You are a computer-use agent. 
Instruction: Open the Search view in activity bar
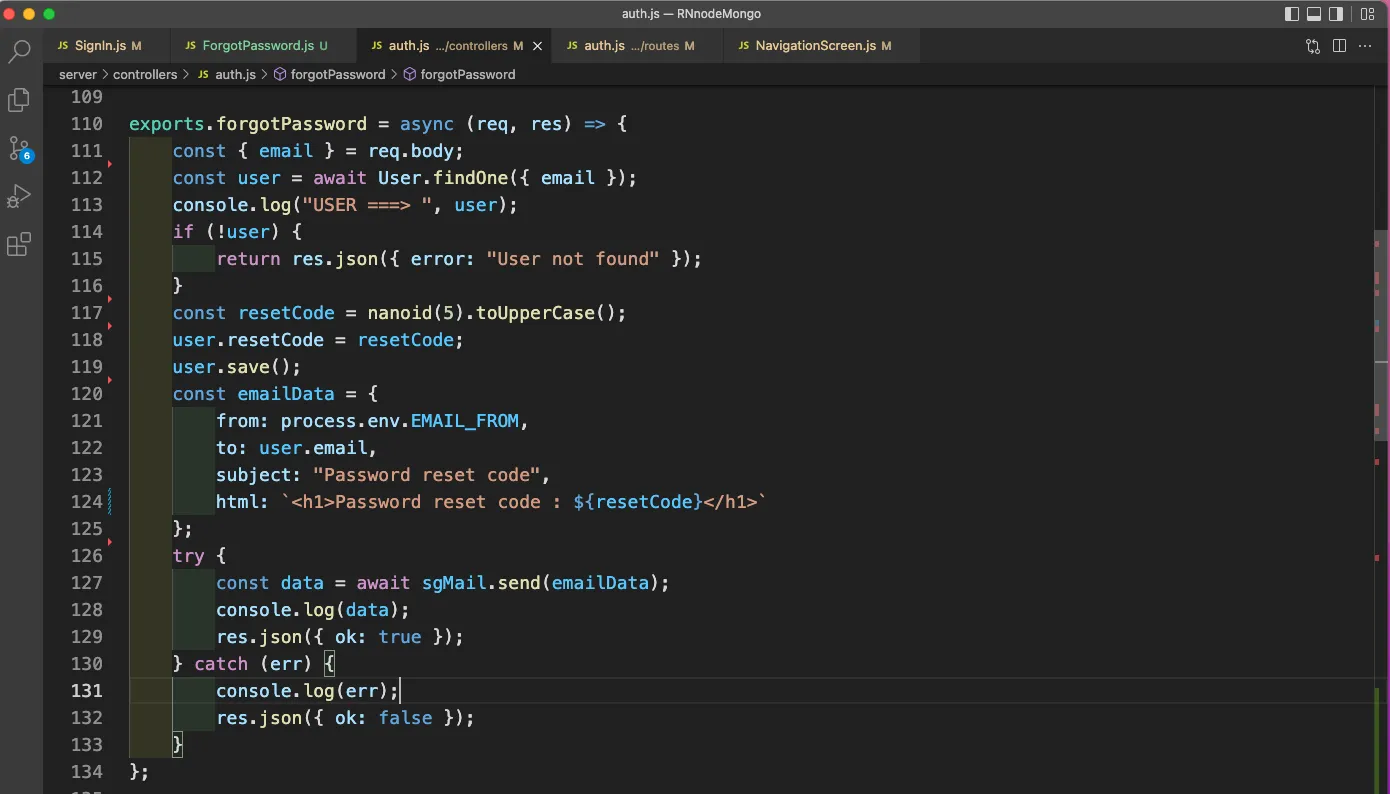pos(19,52)
